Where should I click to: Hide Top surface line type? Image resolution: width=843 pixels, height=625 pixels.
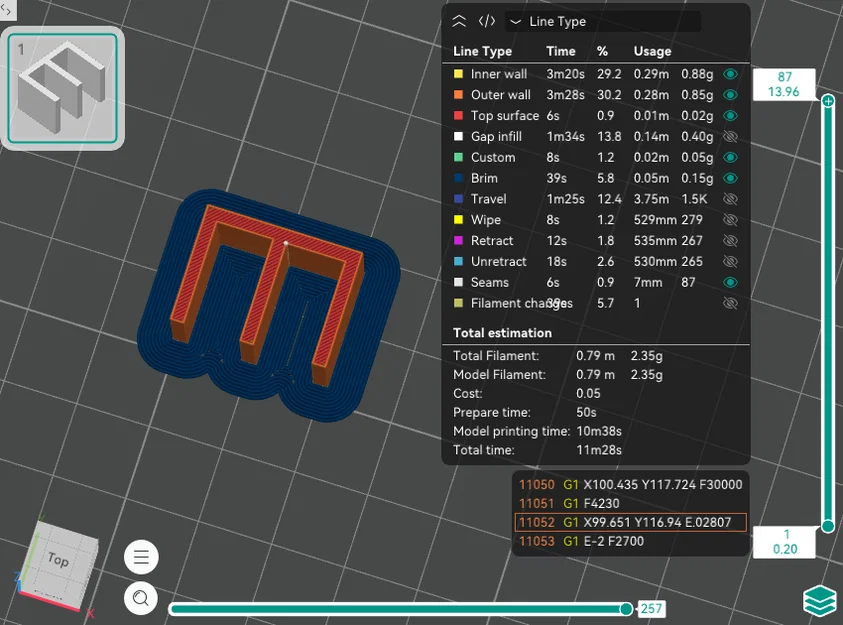coord(730,116)
